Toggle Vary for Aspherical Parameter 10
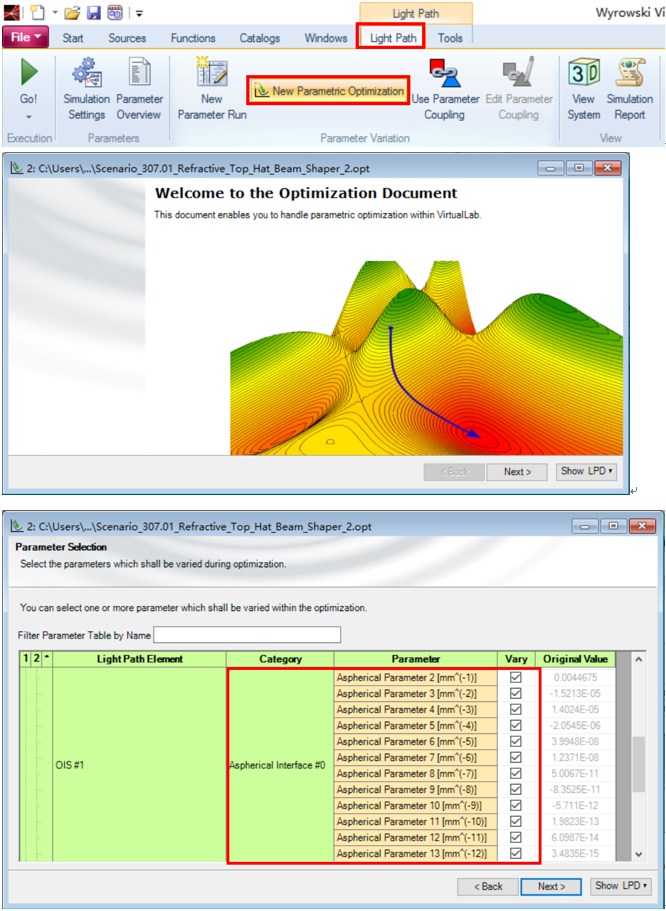Image resolution: width=666 pixels, height=911 pixels. point(515,805)
